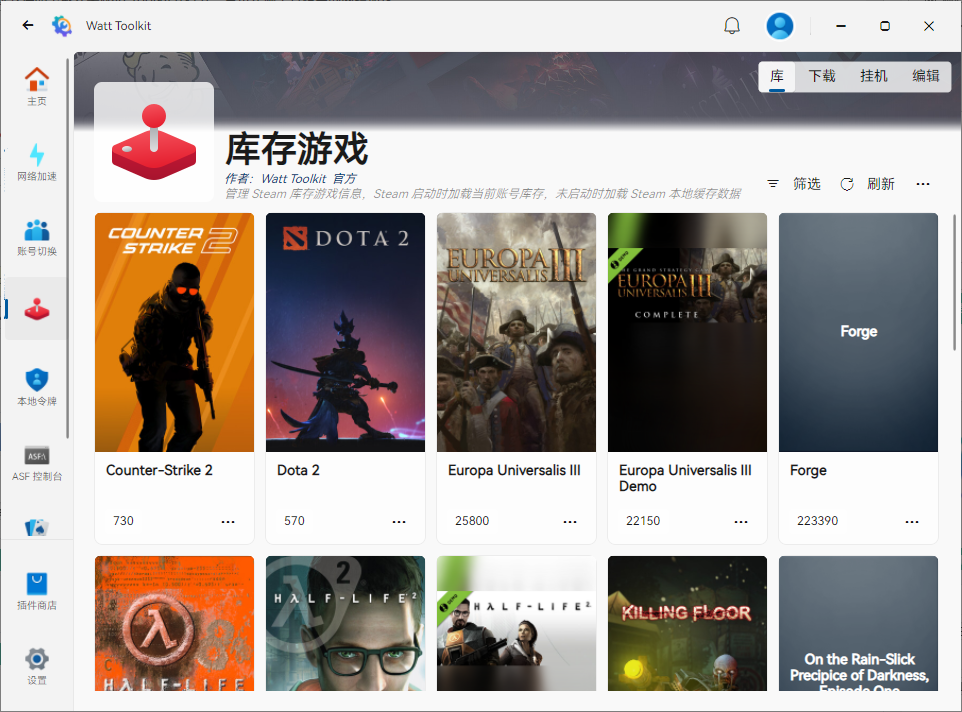
Task: Click the app ID 730
Action: pos(123,521)
